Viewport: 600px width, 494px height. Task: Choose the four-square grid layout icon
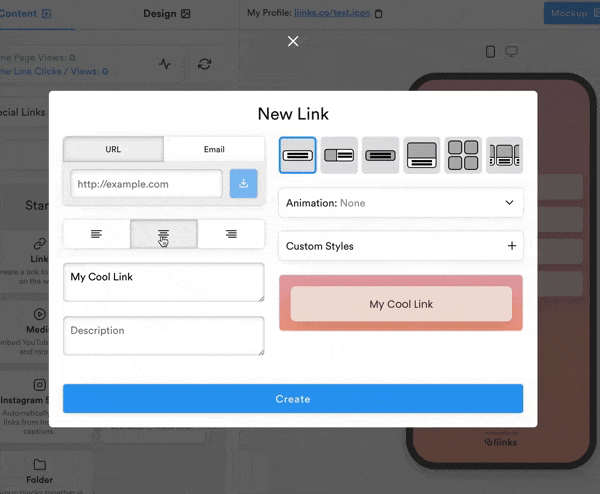coord(463,155)
